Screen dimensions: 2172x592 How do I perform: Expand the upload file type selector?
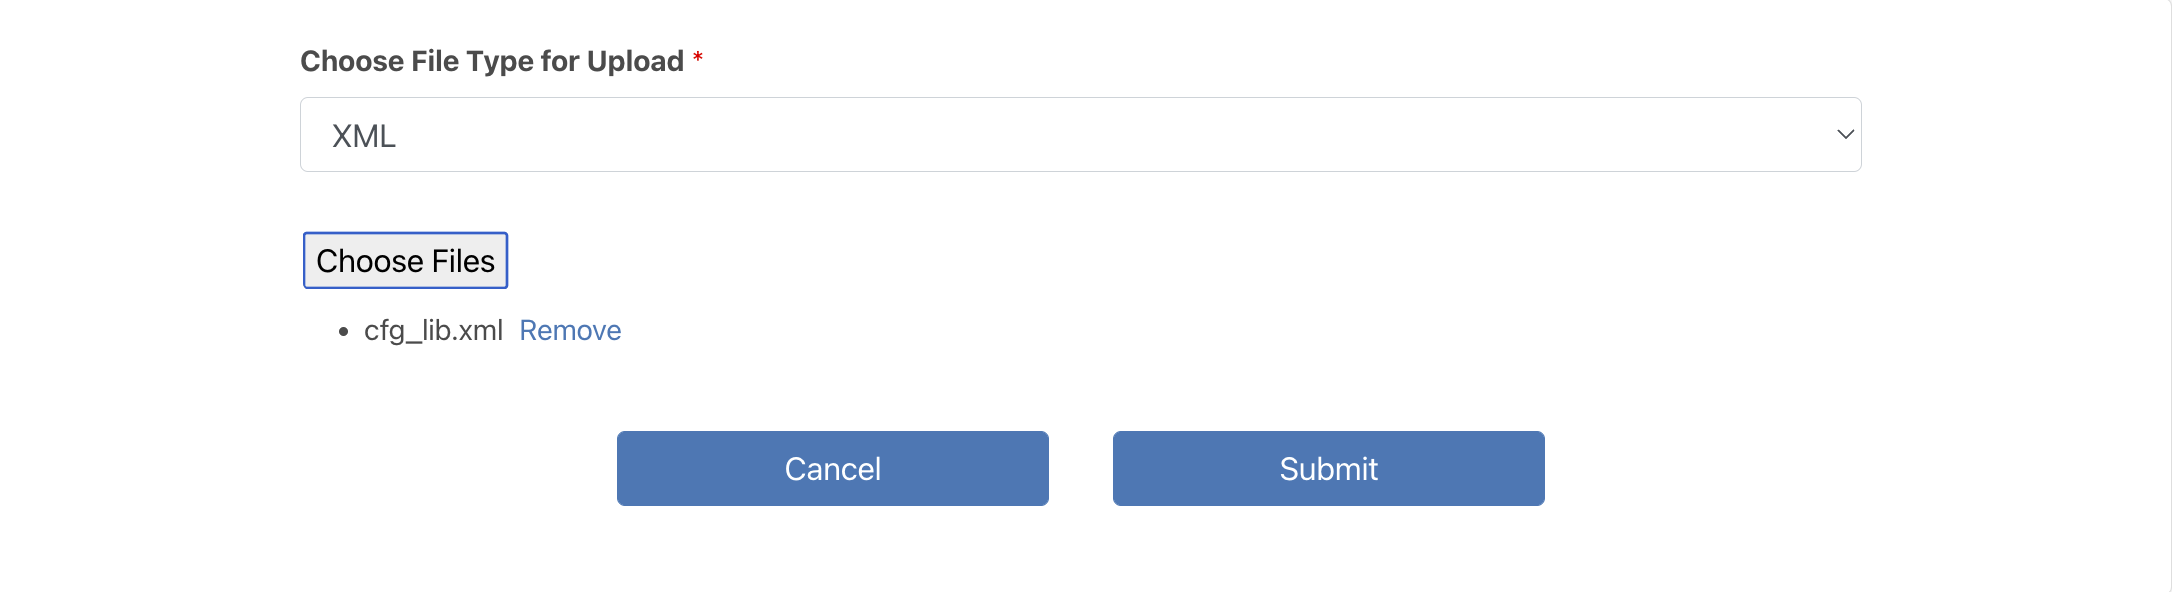[1080, 135]
